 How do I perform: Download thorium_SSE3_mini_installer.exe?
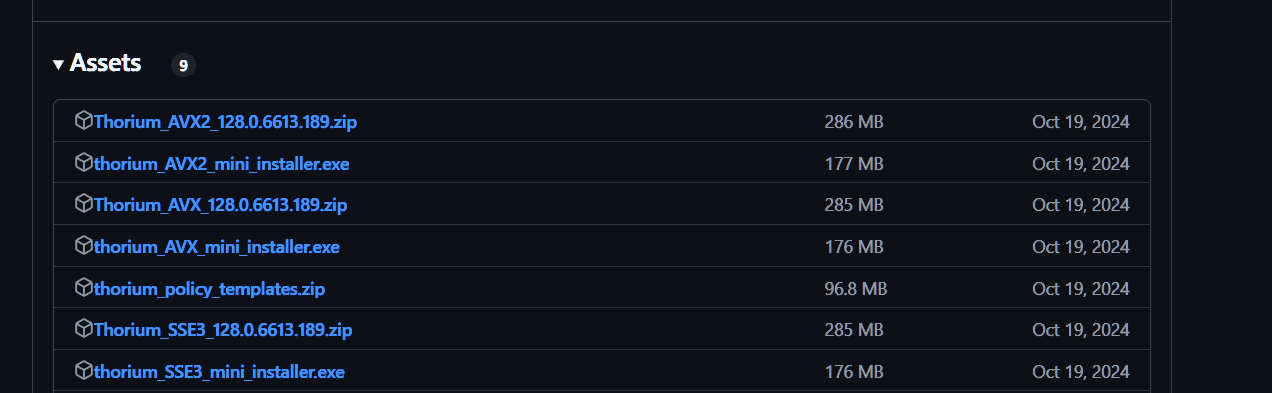coord(220,372)
